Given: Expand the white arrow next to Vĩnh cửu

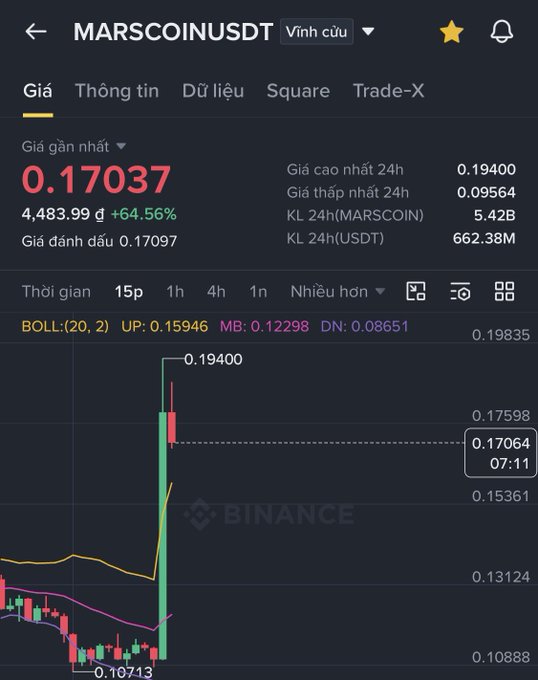Looking at the screenshot, I should coord(368,32).
